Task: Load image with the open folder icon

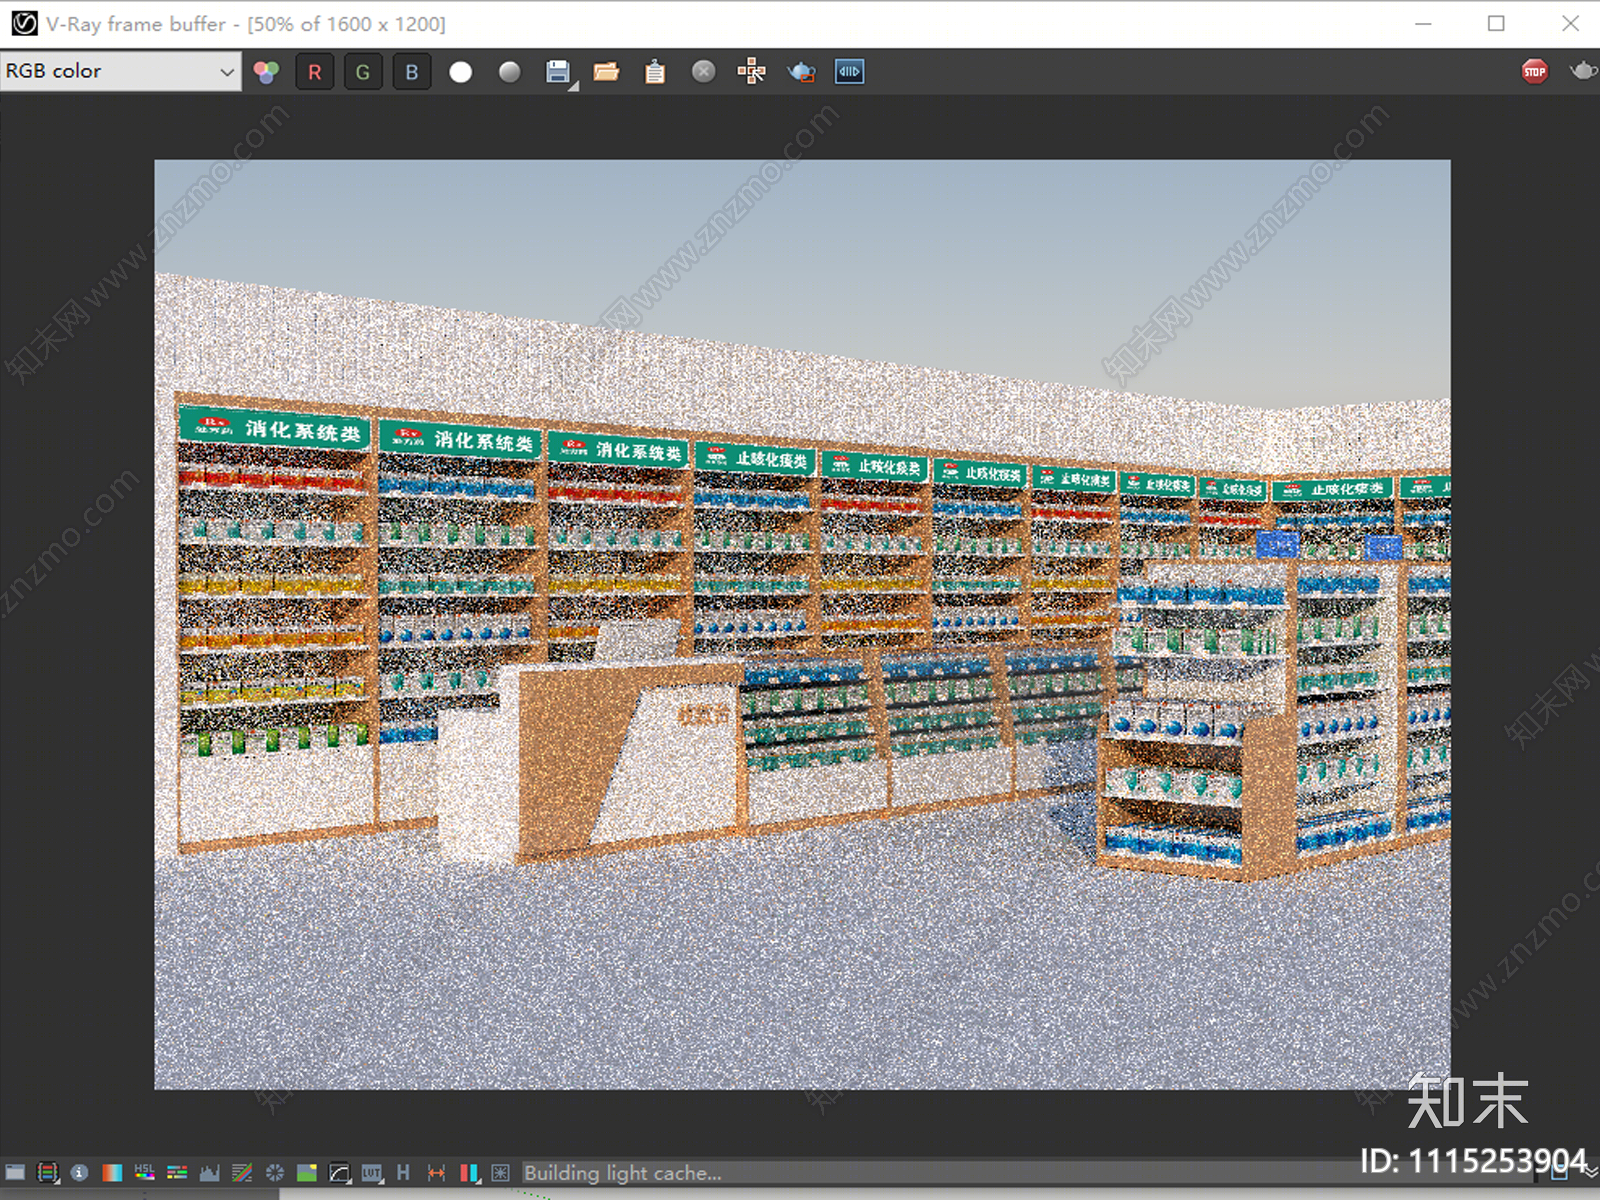Action: tap(606, 72)
